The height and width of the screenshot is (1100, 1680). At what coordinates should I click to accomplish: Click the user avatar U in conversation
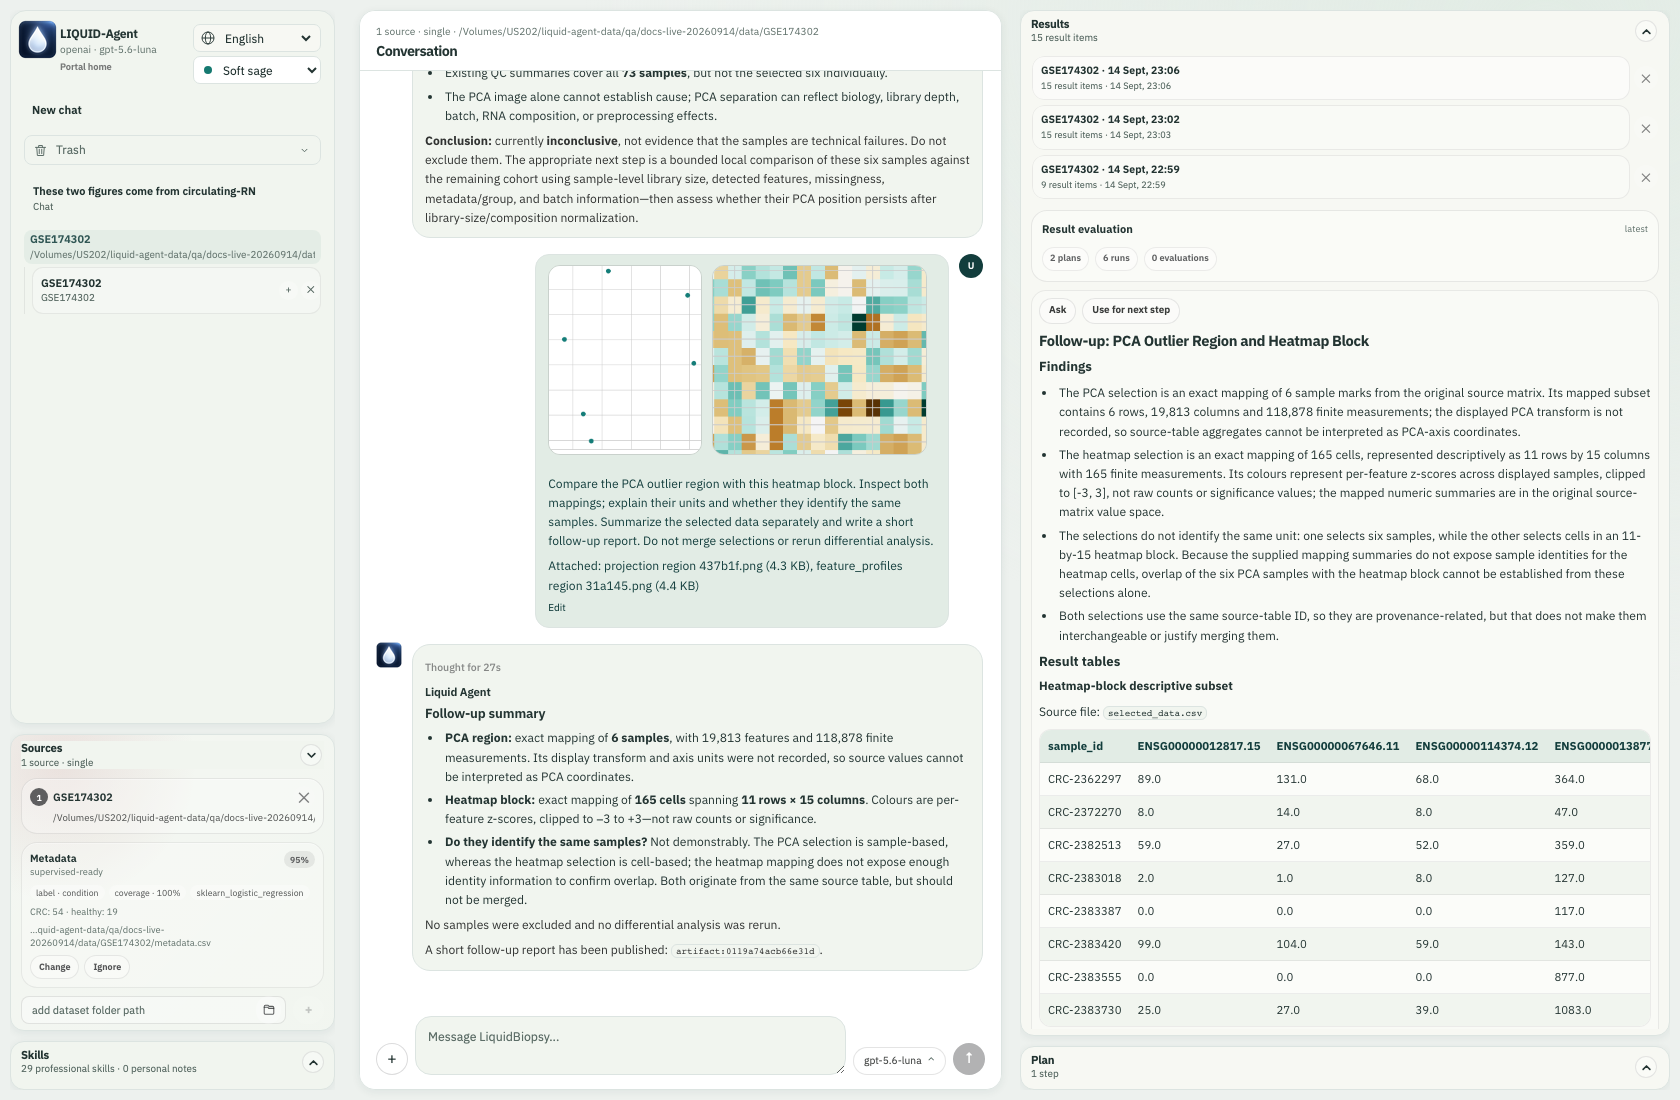[971, 266]
